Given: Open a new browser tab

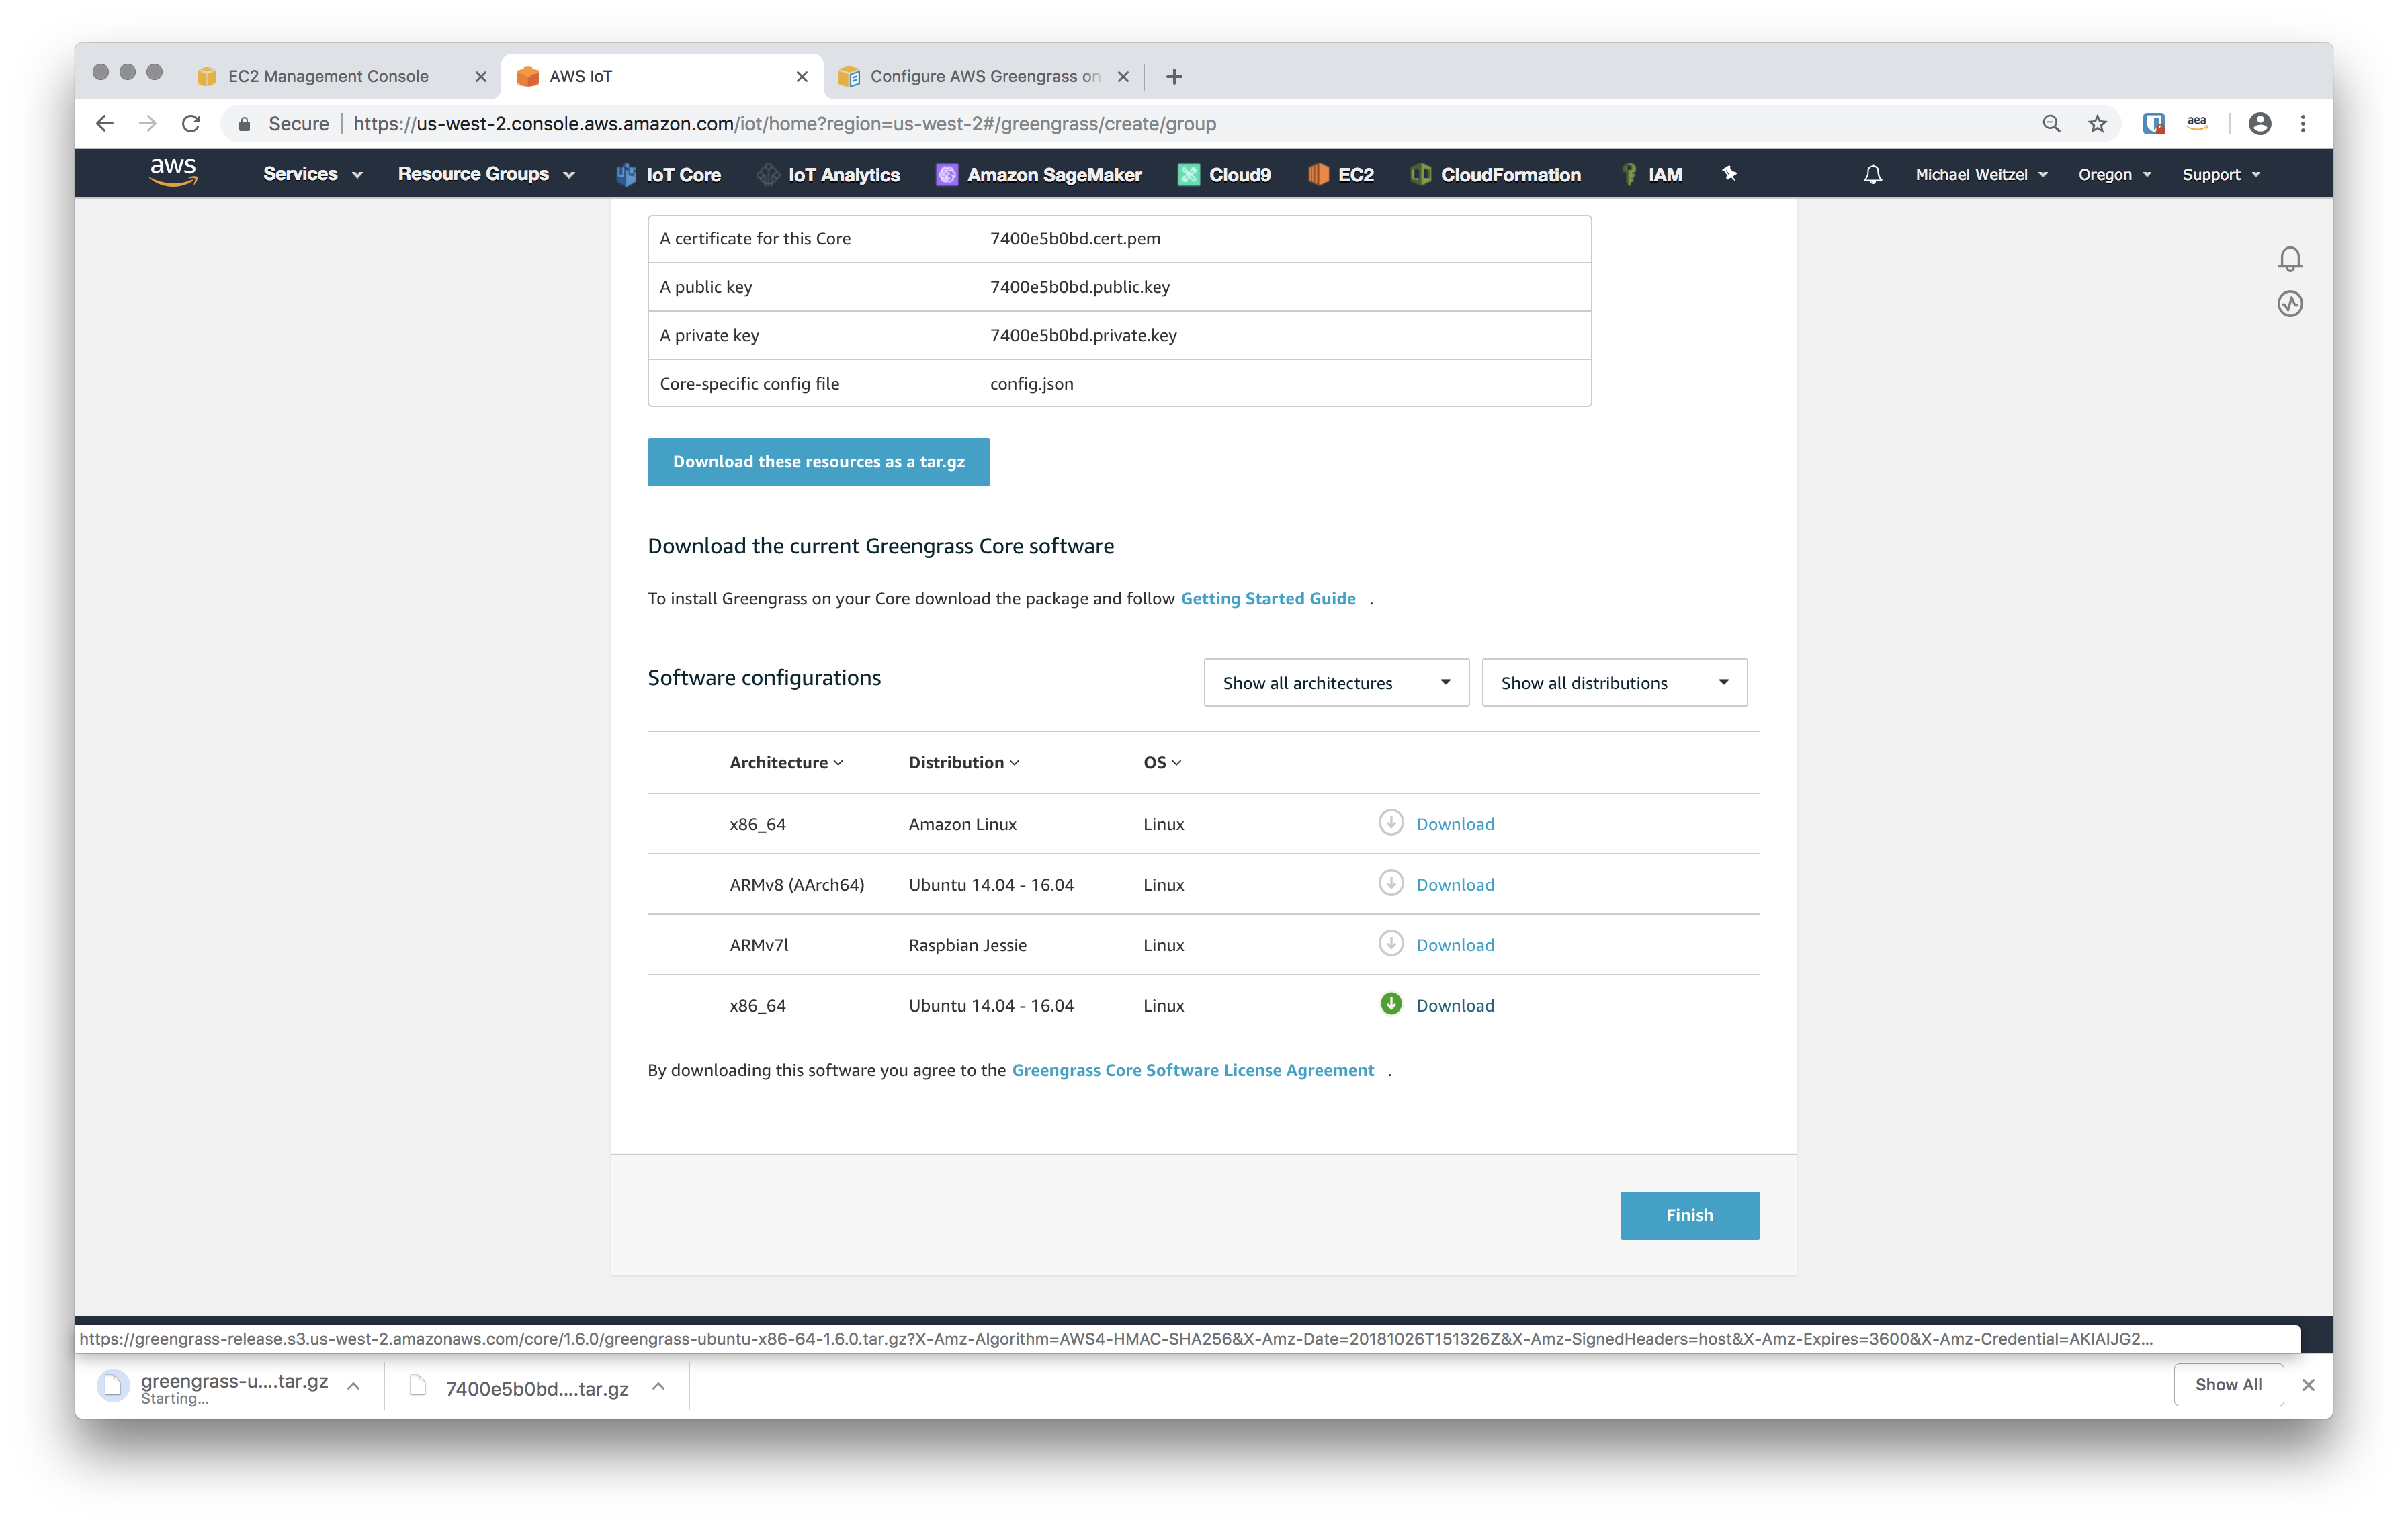Looking at the screenshot, I should [1174, 76].
